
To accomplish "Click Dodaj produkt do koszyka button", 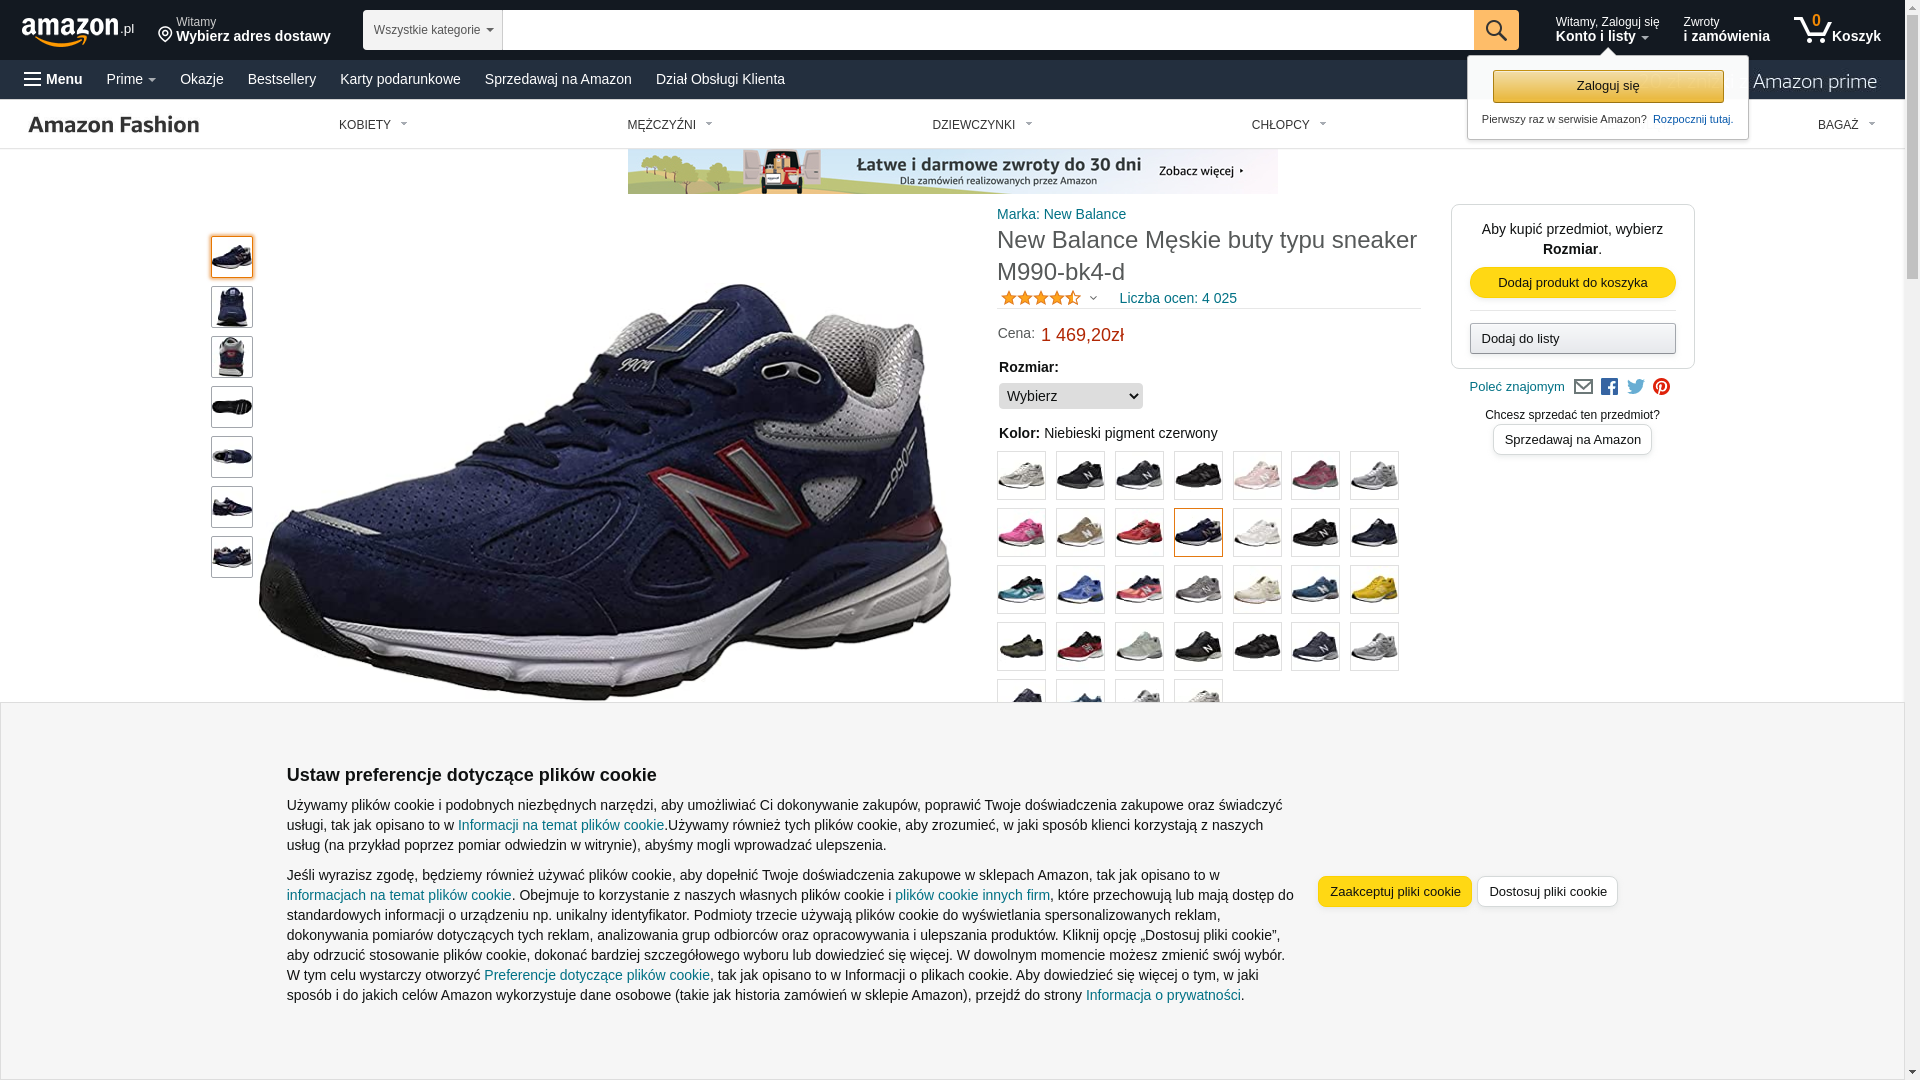I will (x=1572, y=283).
